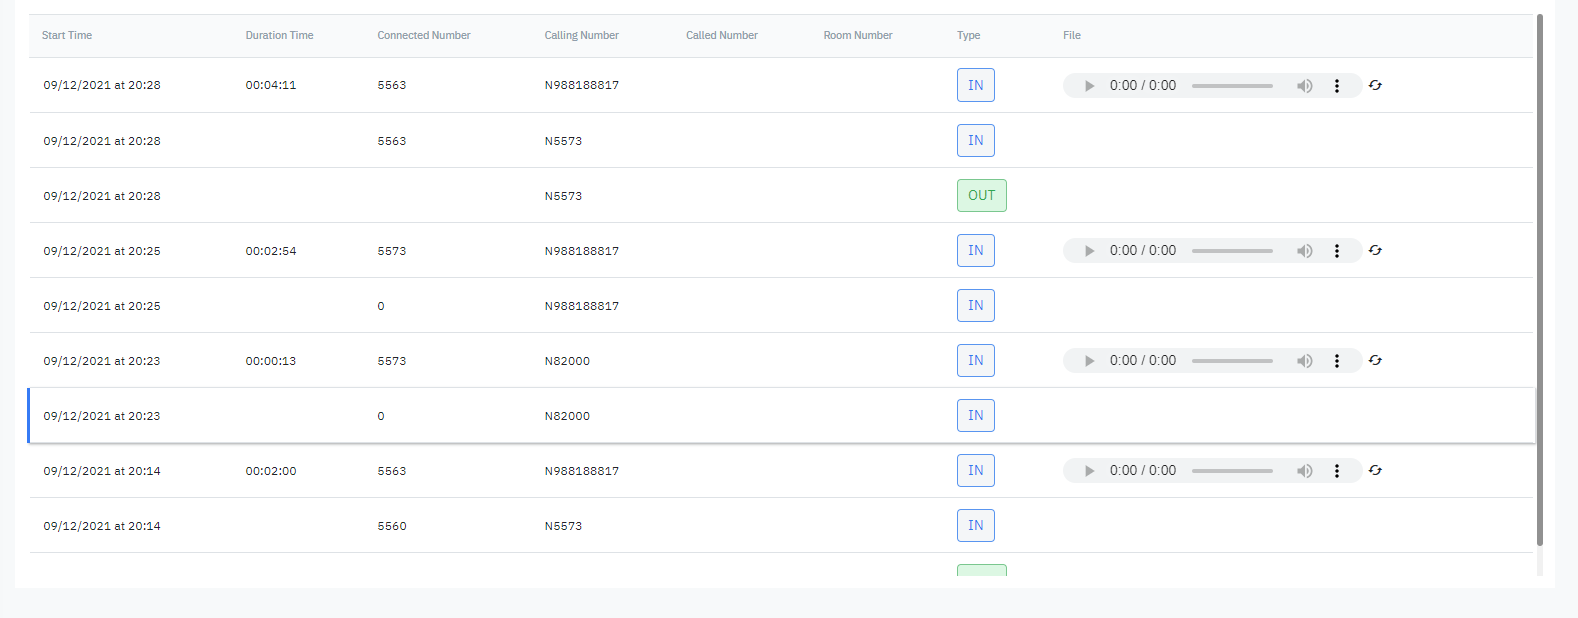
Task: Play the 00:04:11 call recording
Action: 1089,86
